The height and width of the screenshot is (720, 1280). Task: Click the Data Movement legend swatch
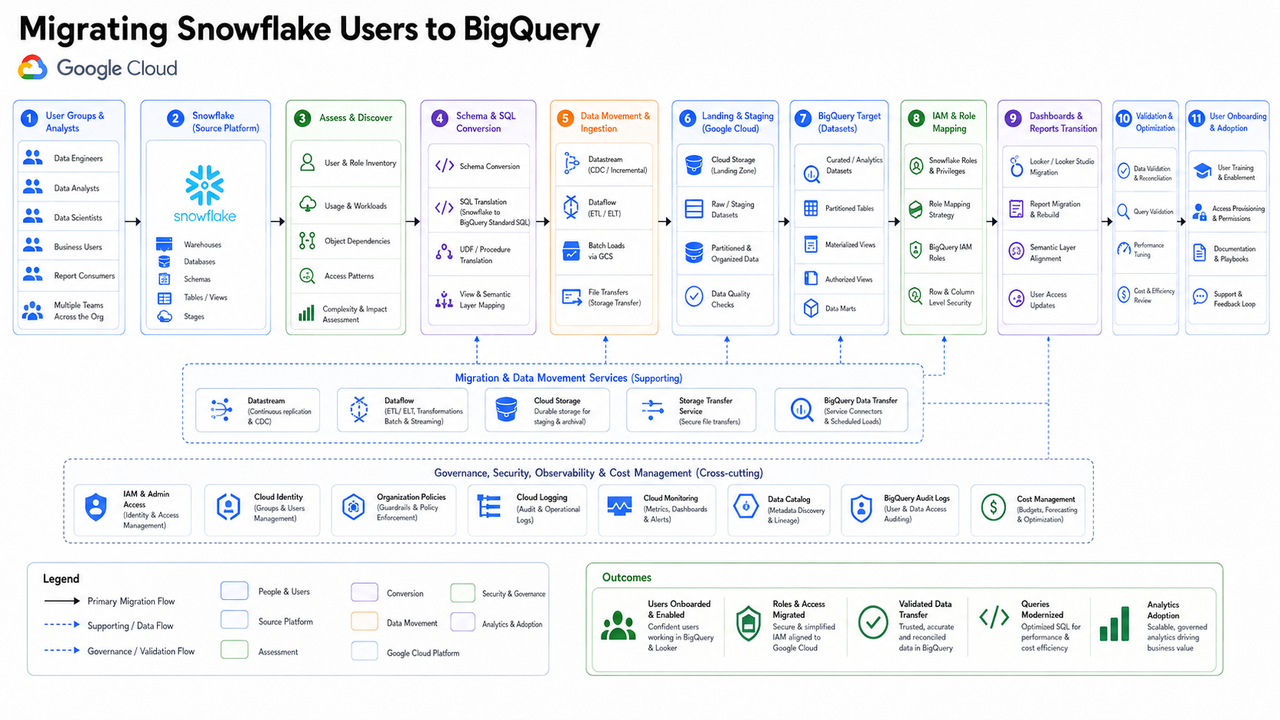364,621
